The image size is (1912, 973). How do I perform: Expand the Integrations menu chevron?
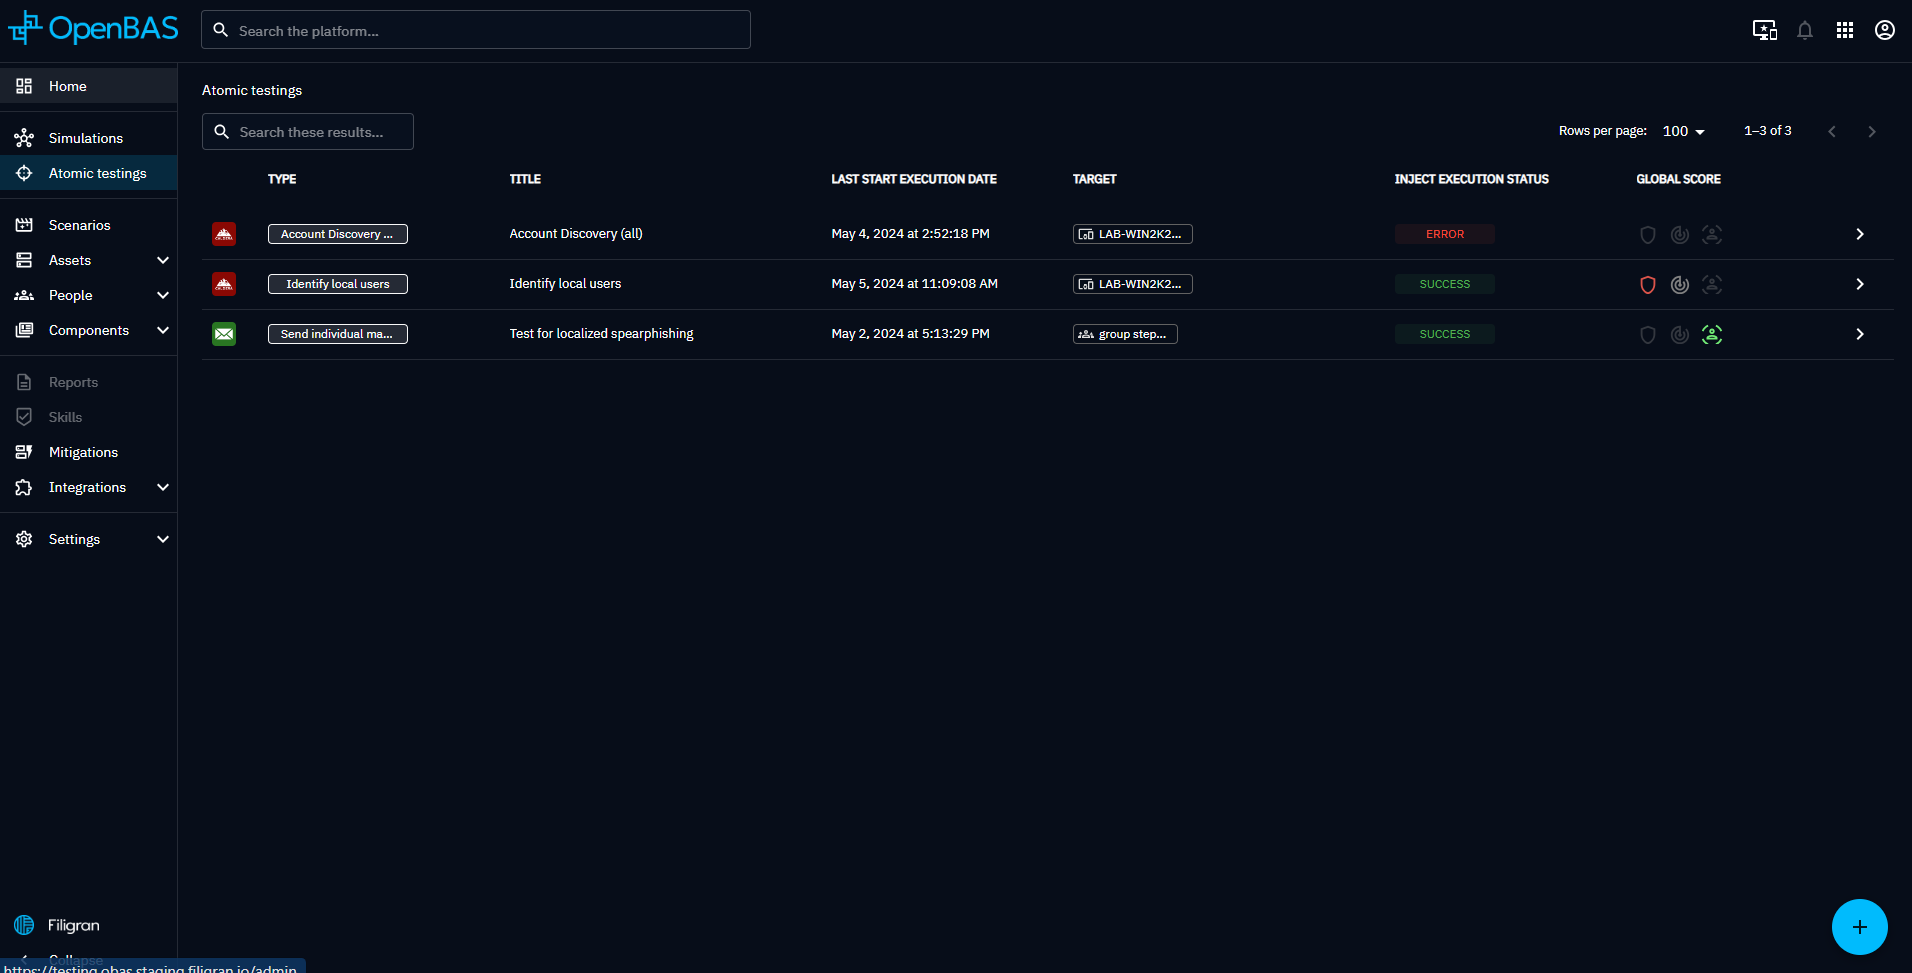(x=163, y=487)
